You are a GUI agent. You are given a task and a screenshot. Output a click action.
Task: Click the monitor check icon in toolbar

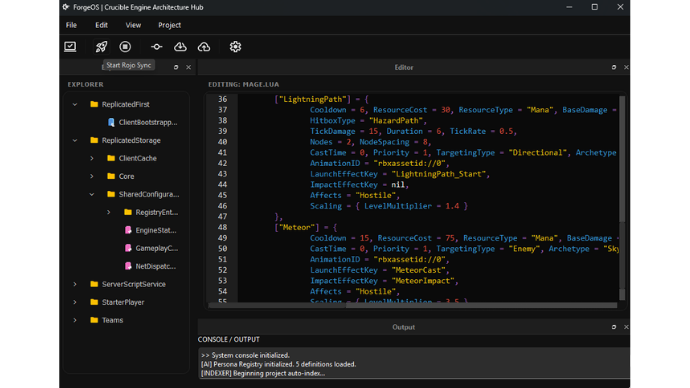[70, 47]
